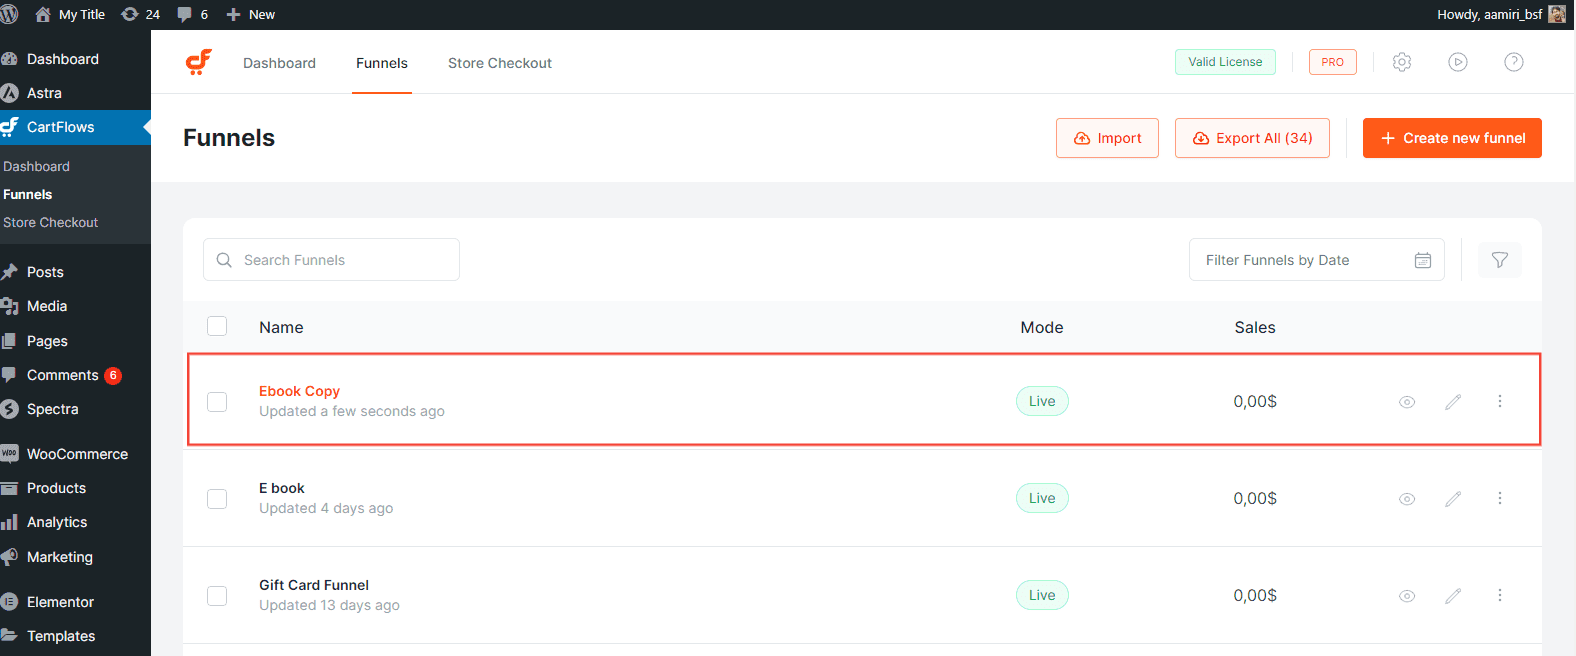
Task: Expand Ebook Copy row three-dot menu
Action: click(1500, 401)
